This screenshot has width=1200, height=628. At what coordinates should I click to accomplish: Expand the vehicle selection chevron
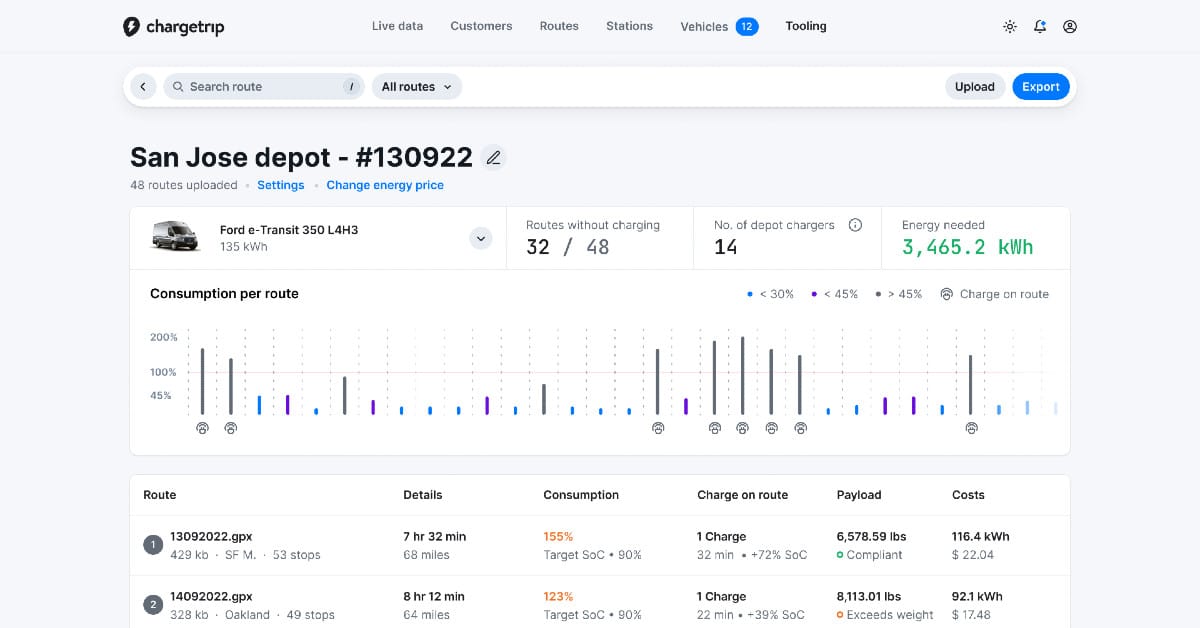click(481, 238)
